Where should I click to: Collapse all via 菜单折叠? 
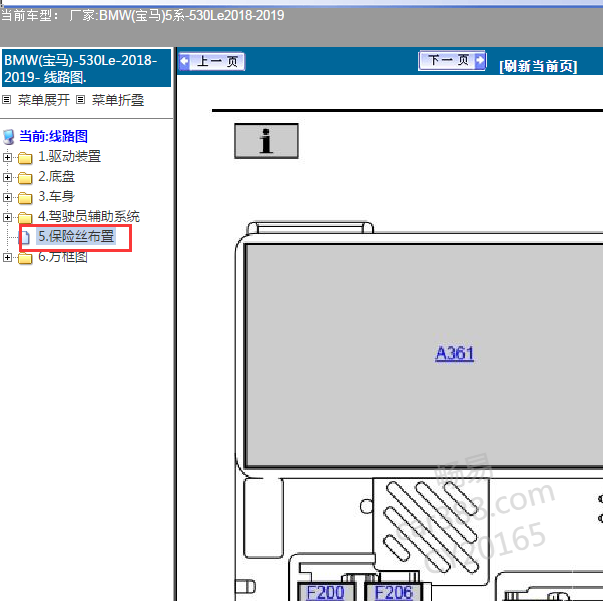coord(118,100)
